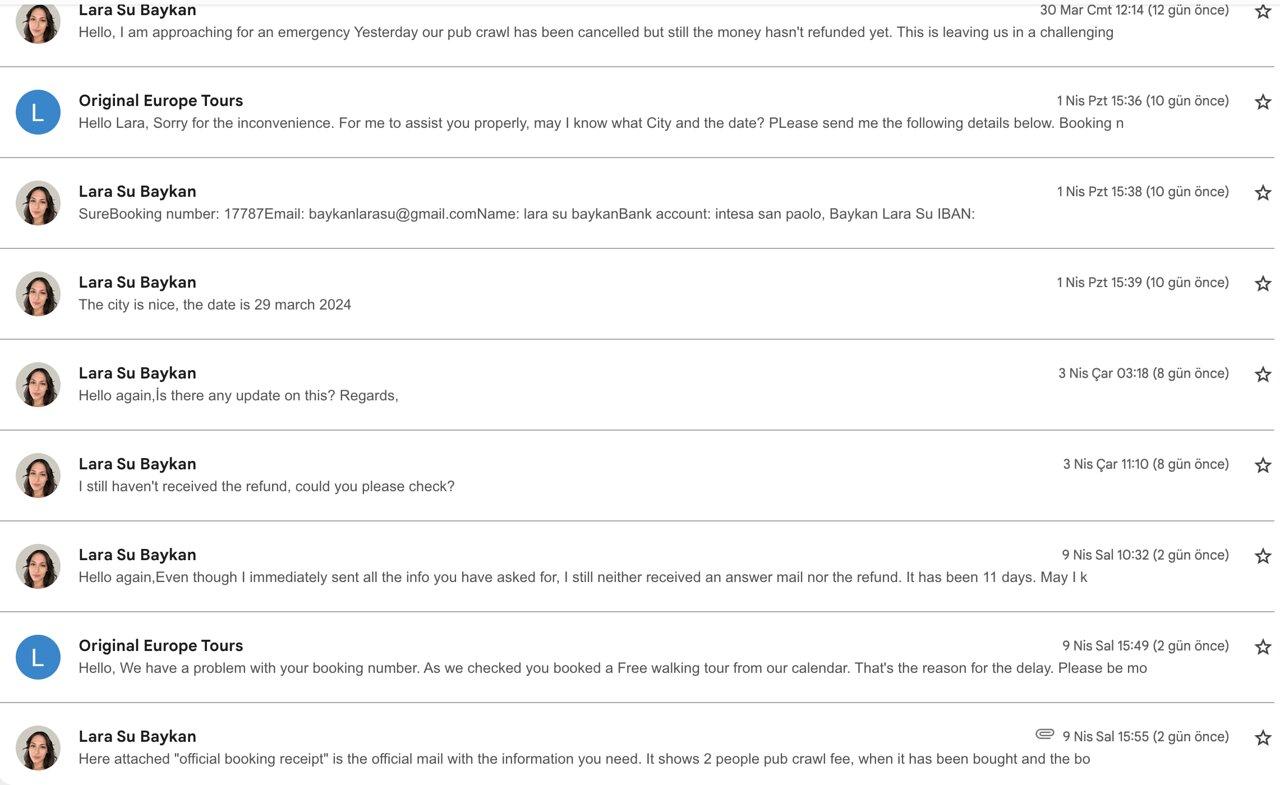The height and width of the screenshot is (785, 1280).
Task: Click the paperclip attachment icon
Action: pyautogui.click(x=1045, y=735)
